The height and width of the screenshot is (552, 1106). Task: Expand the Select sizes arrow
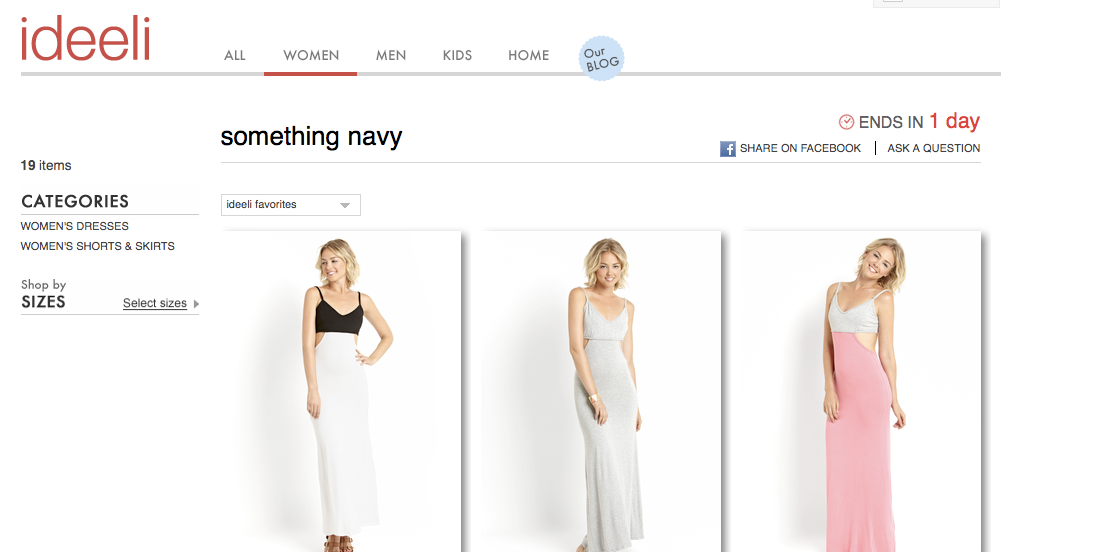[196, 304]
